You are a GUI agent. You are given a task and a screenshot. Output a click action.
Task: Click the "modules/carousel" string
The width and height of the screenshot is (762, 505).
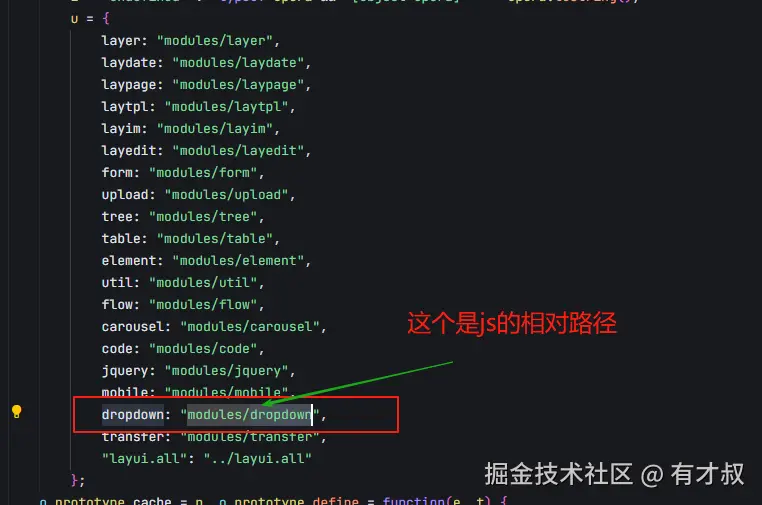point(250,327)
